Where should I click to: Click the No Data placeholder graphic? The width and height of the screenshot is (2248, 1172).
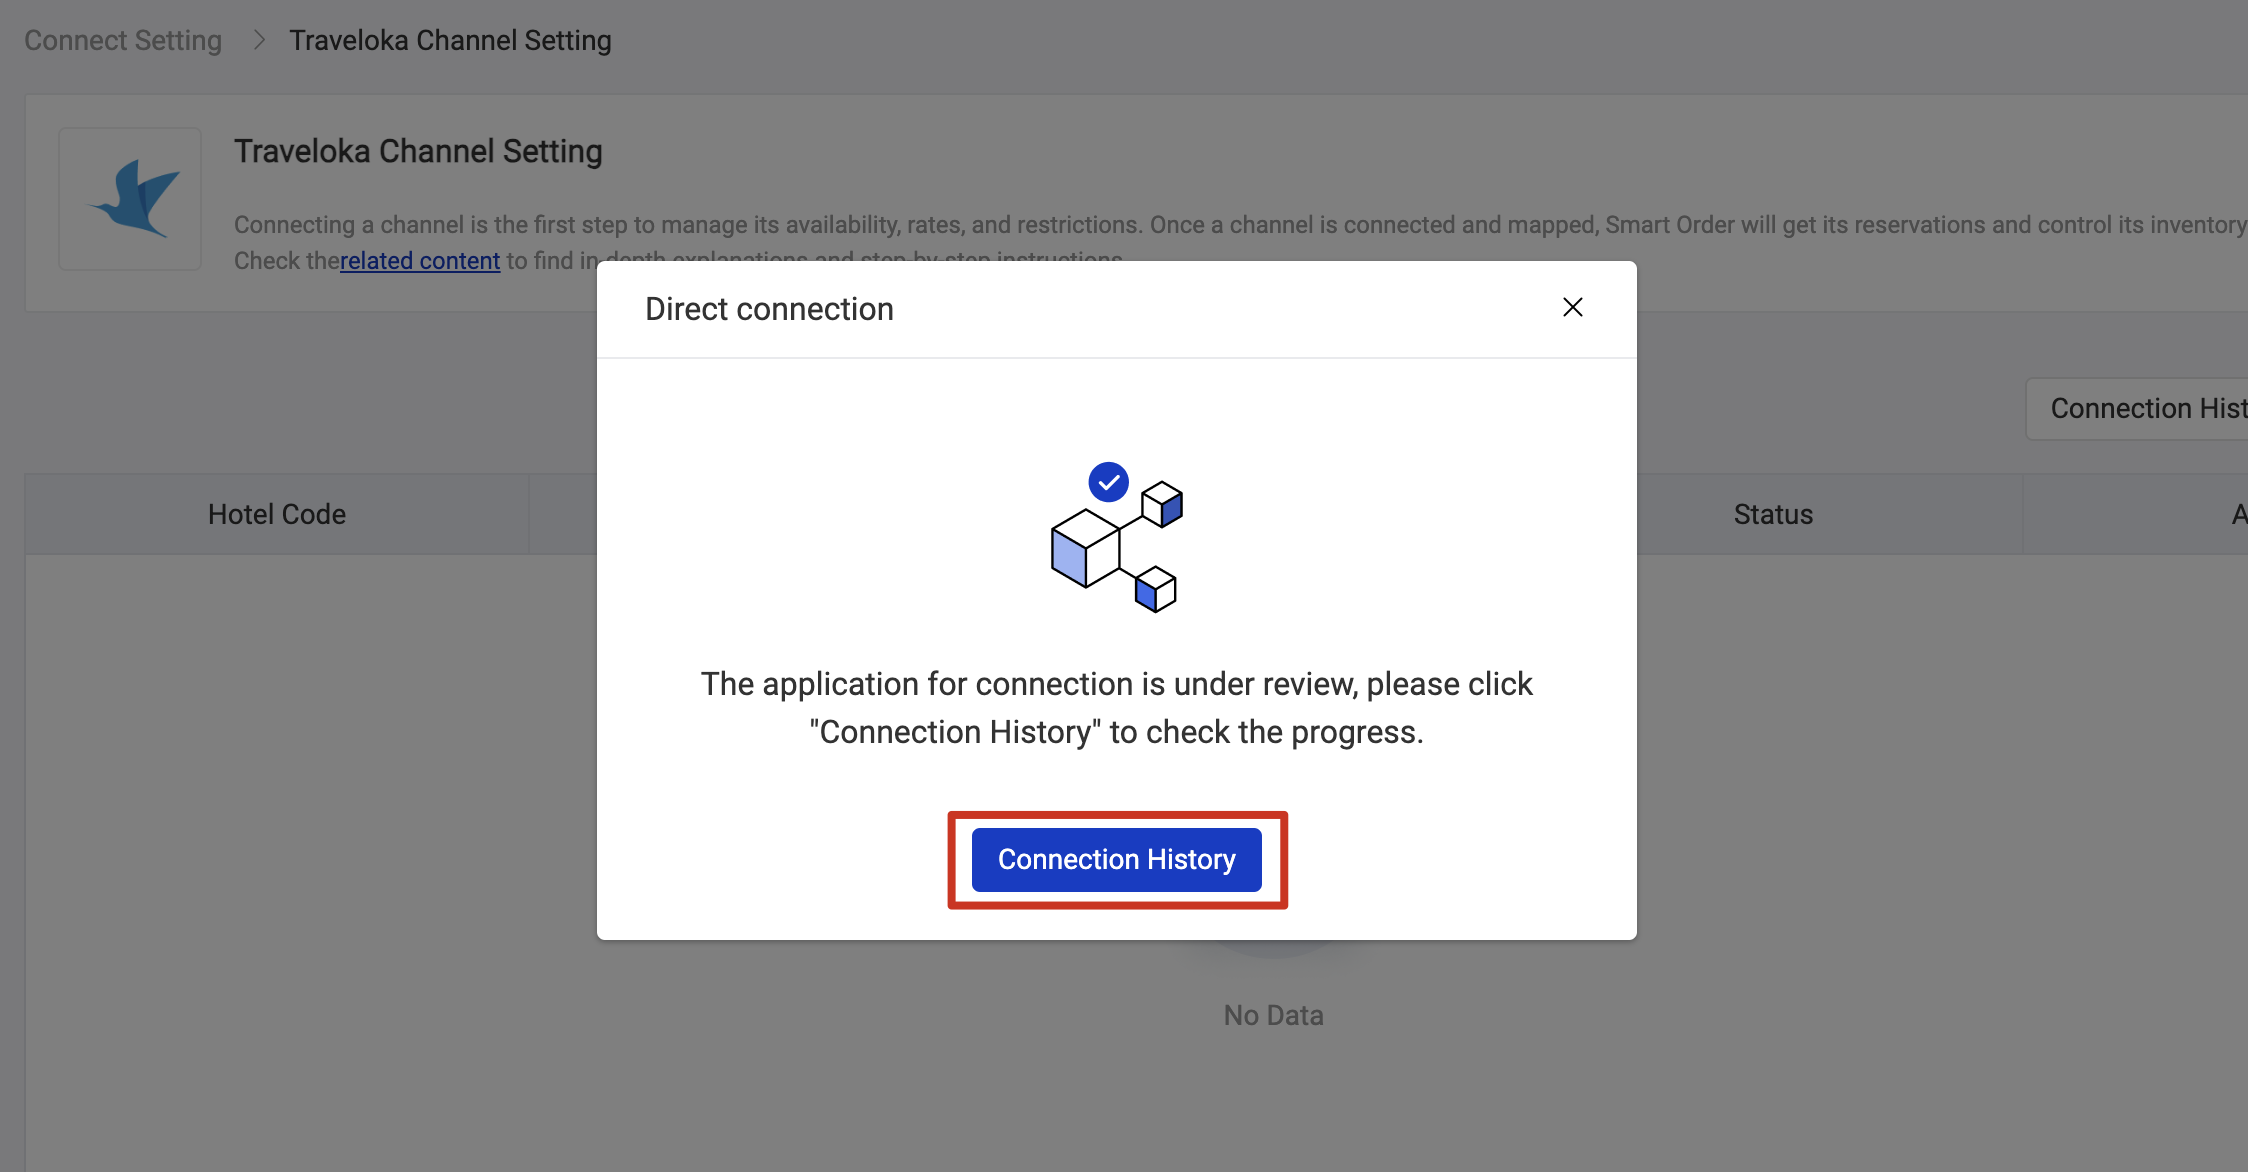click(1272, 950)
